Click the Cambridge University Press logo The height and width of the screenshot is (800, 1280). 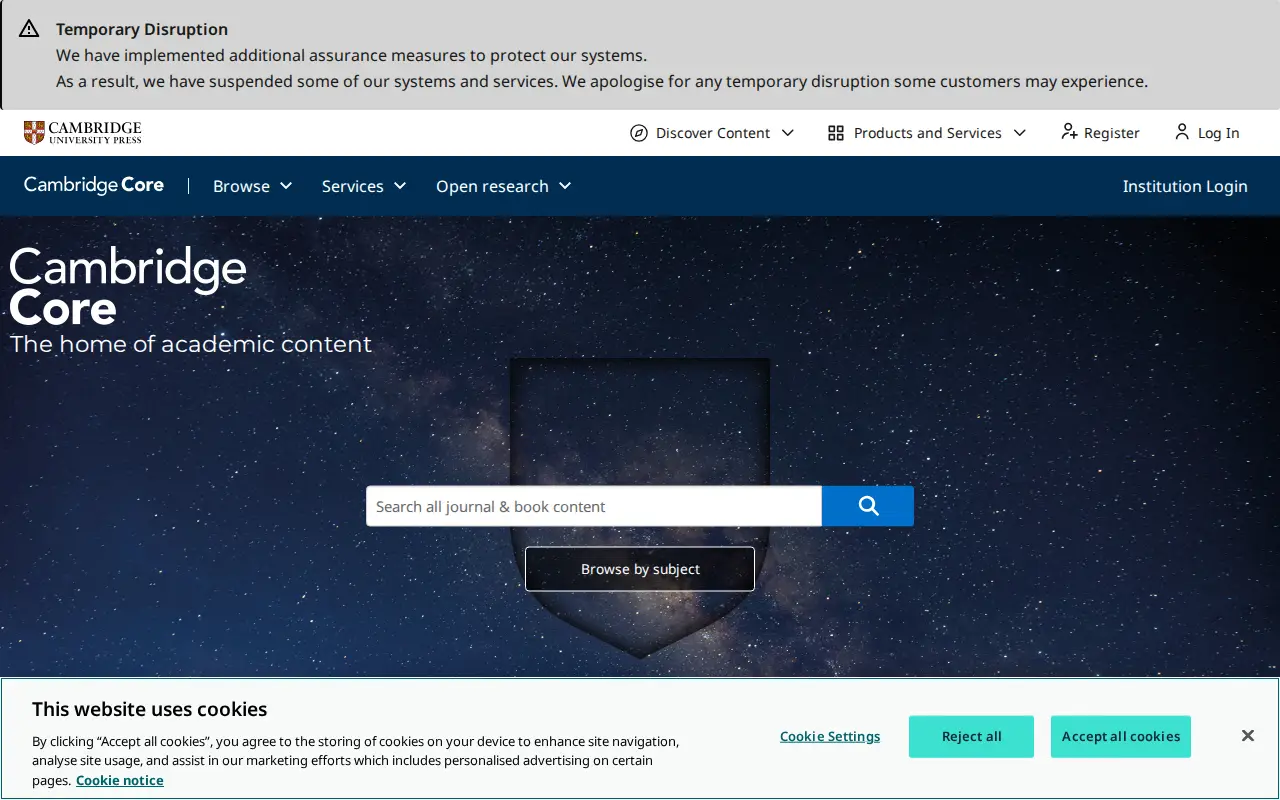[83, 132]
